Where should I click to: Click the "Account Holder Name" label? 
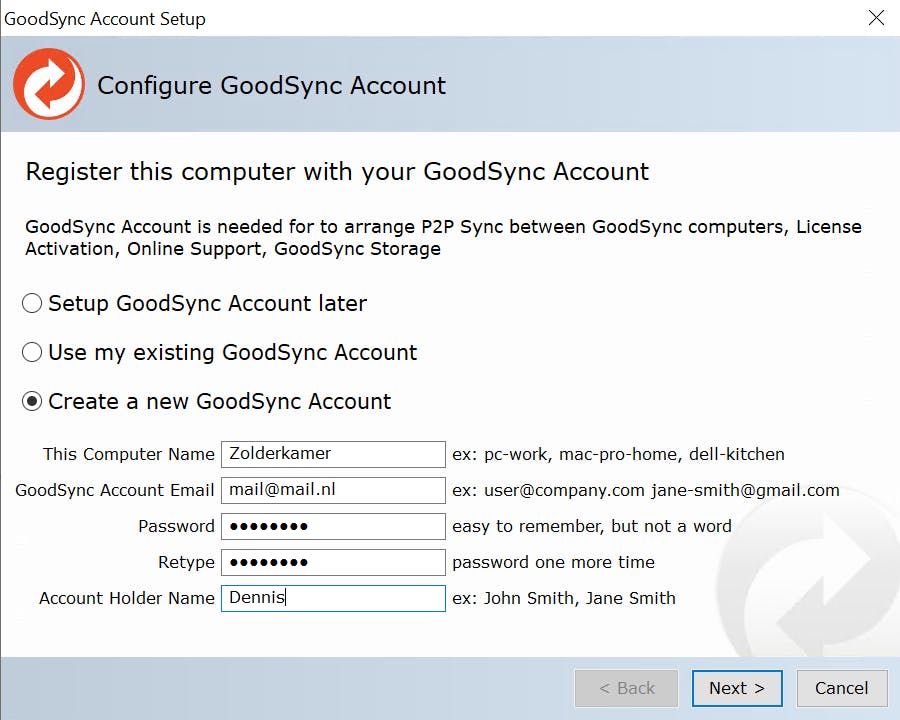point(127,598)
